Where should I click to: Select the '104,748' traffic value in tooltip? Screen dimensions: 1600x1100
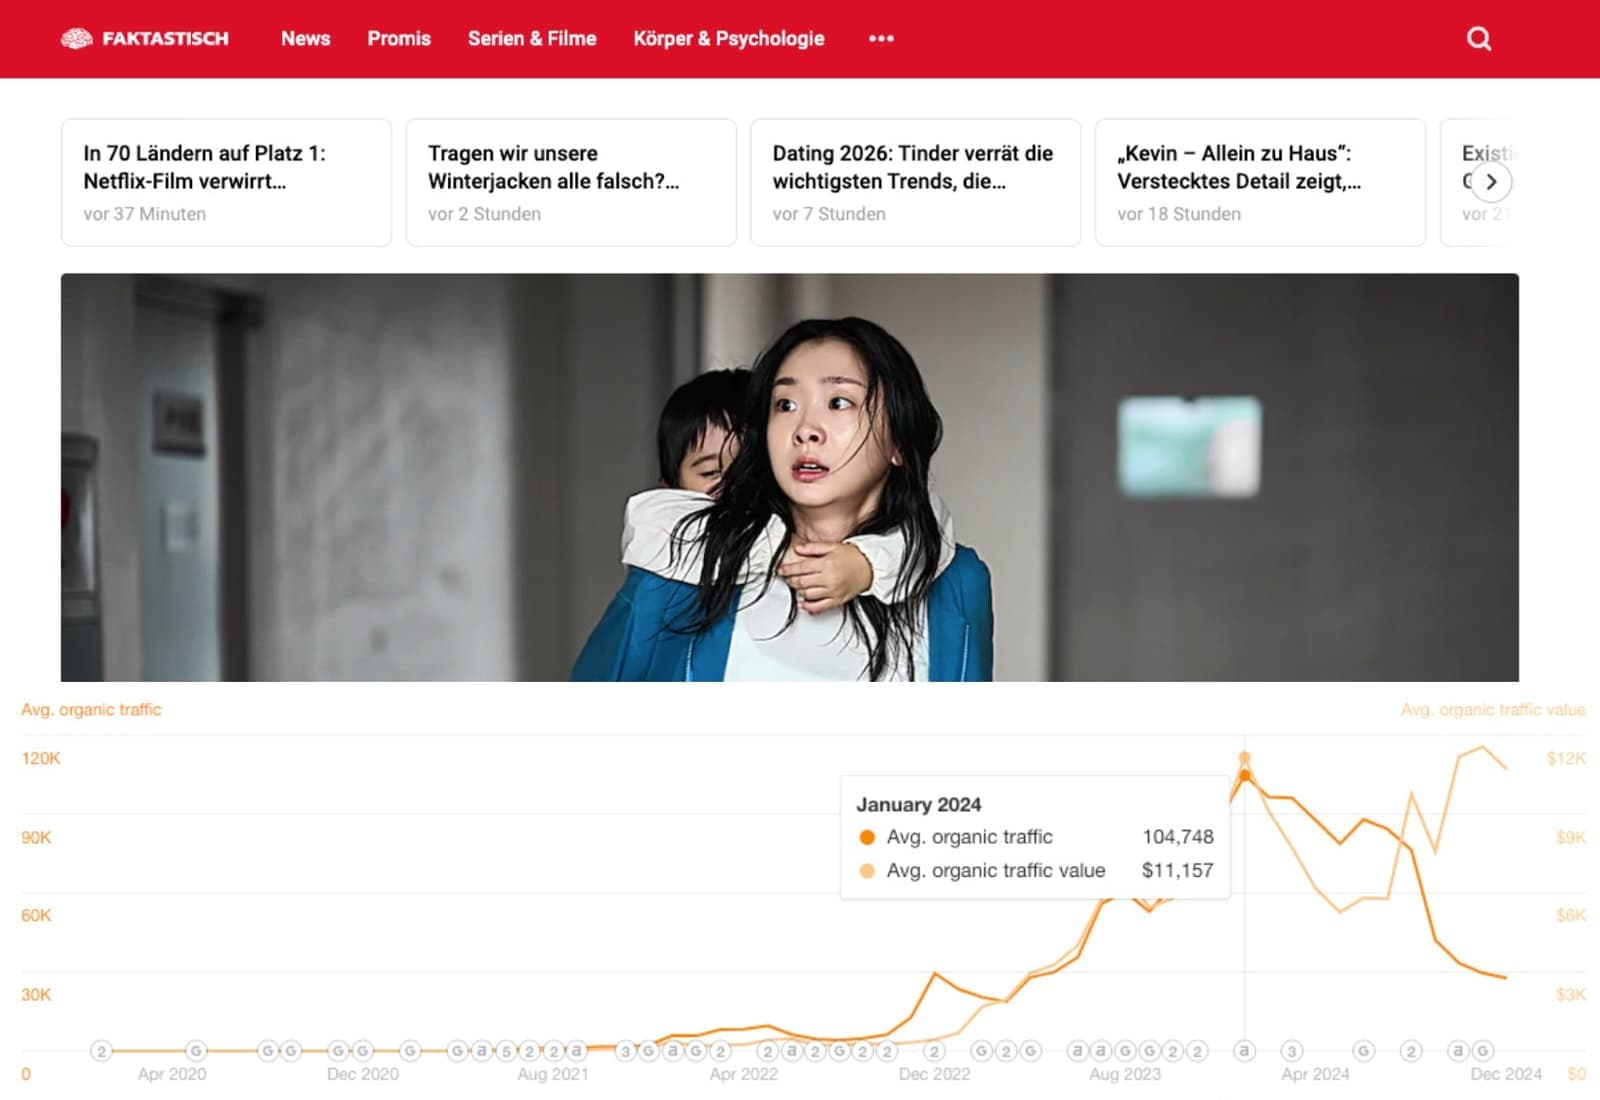pos(1178,837)
